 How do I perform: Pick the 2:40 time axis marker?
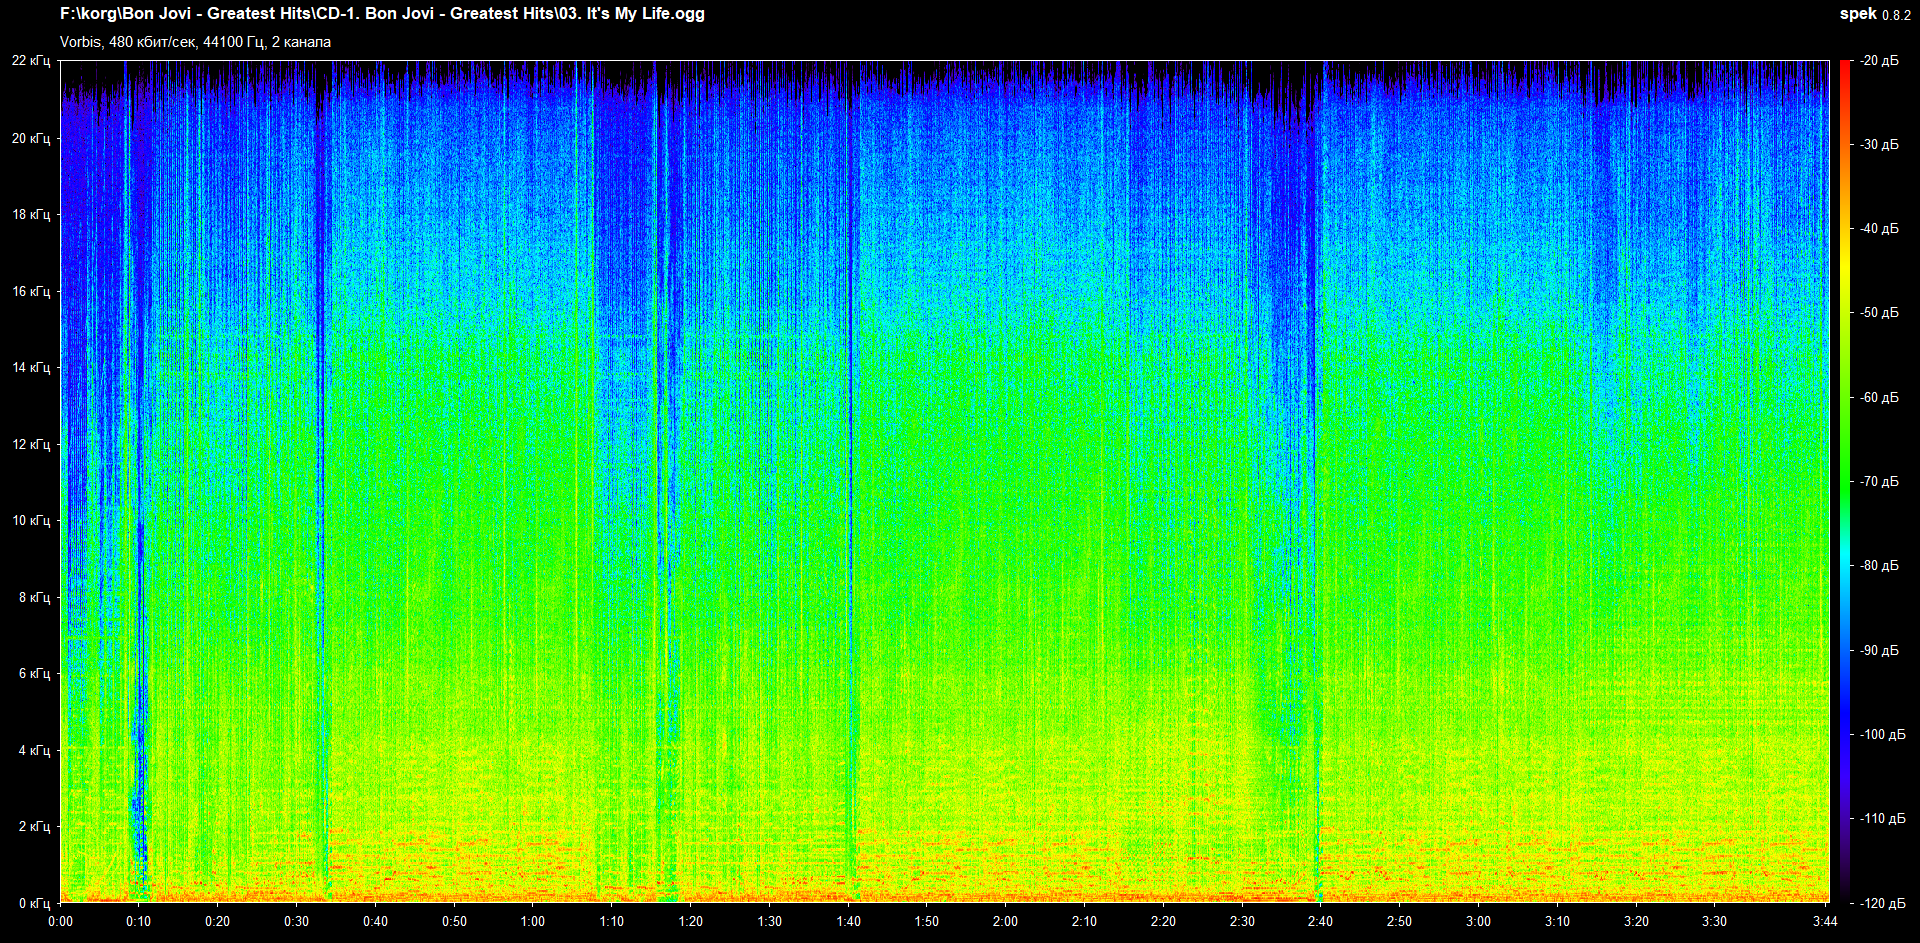(1320, 921)
